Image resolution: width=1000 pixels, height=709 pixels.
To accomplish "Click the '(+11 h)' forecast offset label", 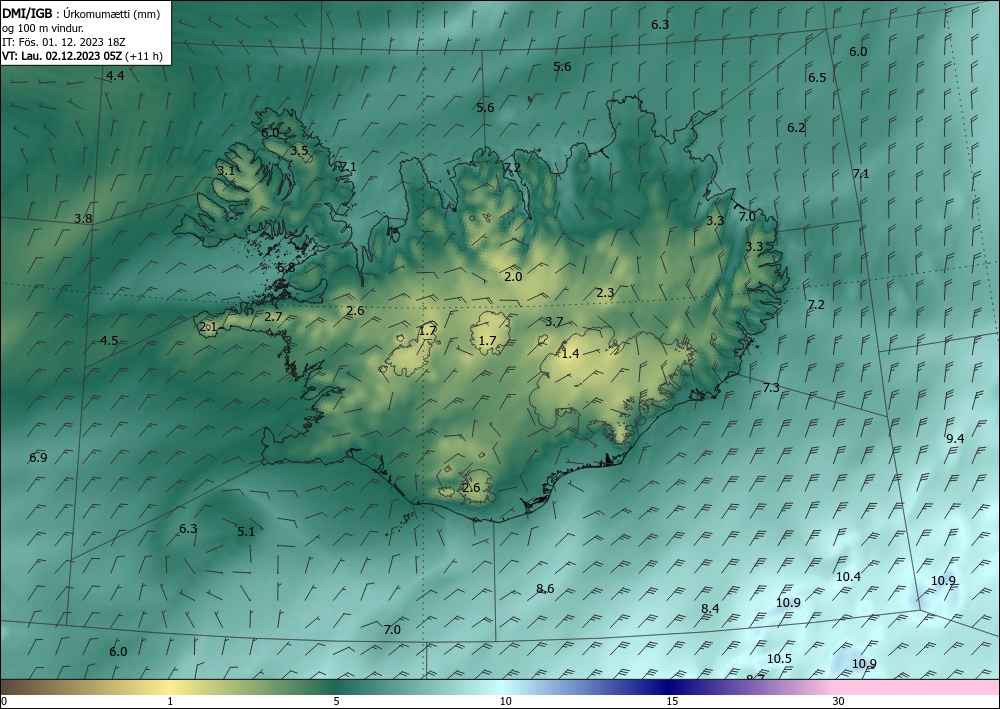I will pyautogui.click(x=144, y=56).
